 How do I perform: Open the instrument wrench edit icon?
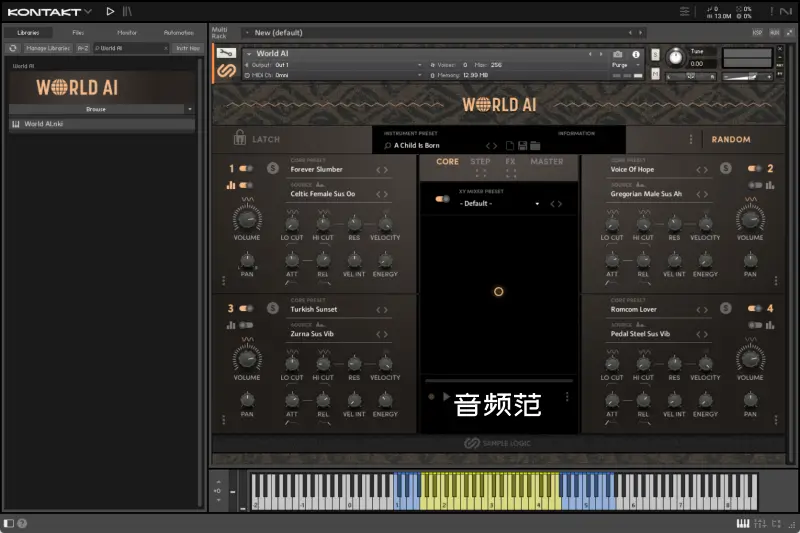(226, 53)
